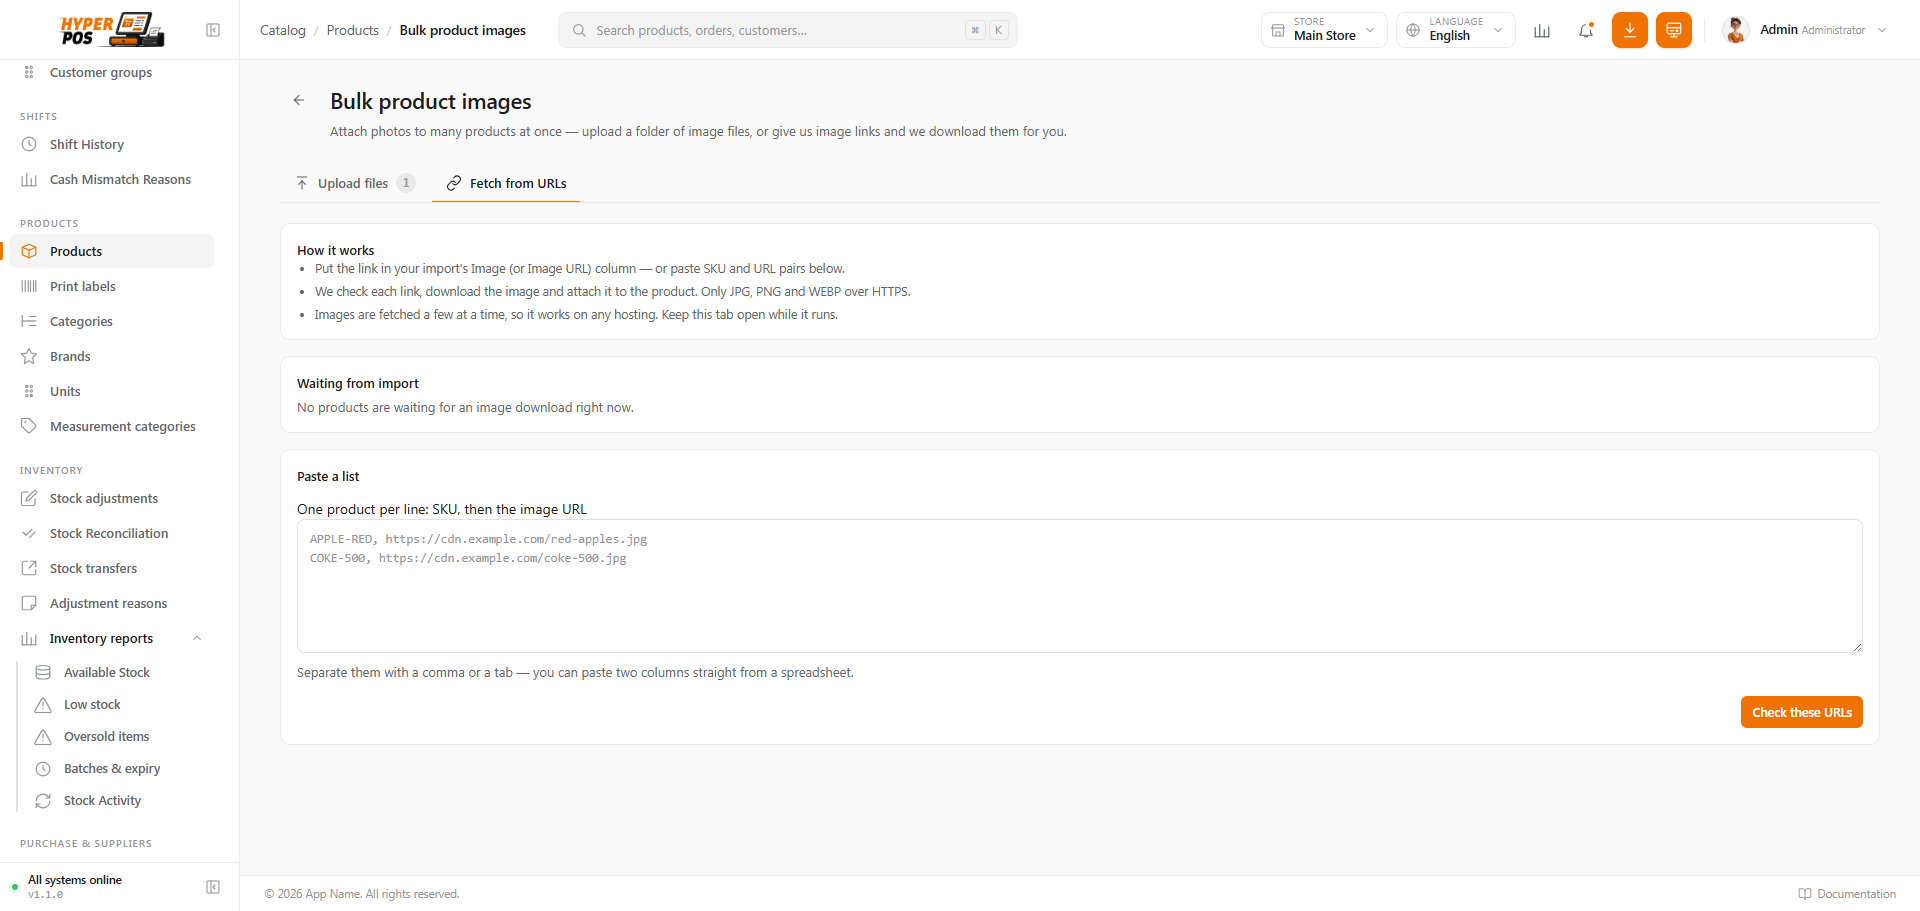Click the Inventory reports chart icon
The height and width of the screenshot is (911, 1920).
click(x=29, y=638)
